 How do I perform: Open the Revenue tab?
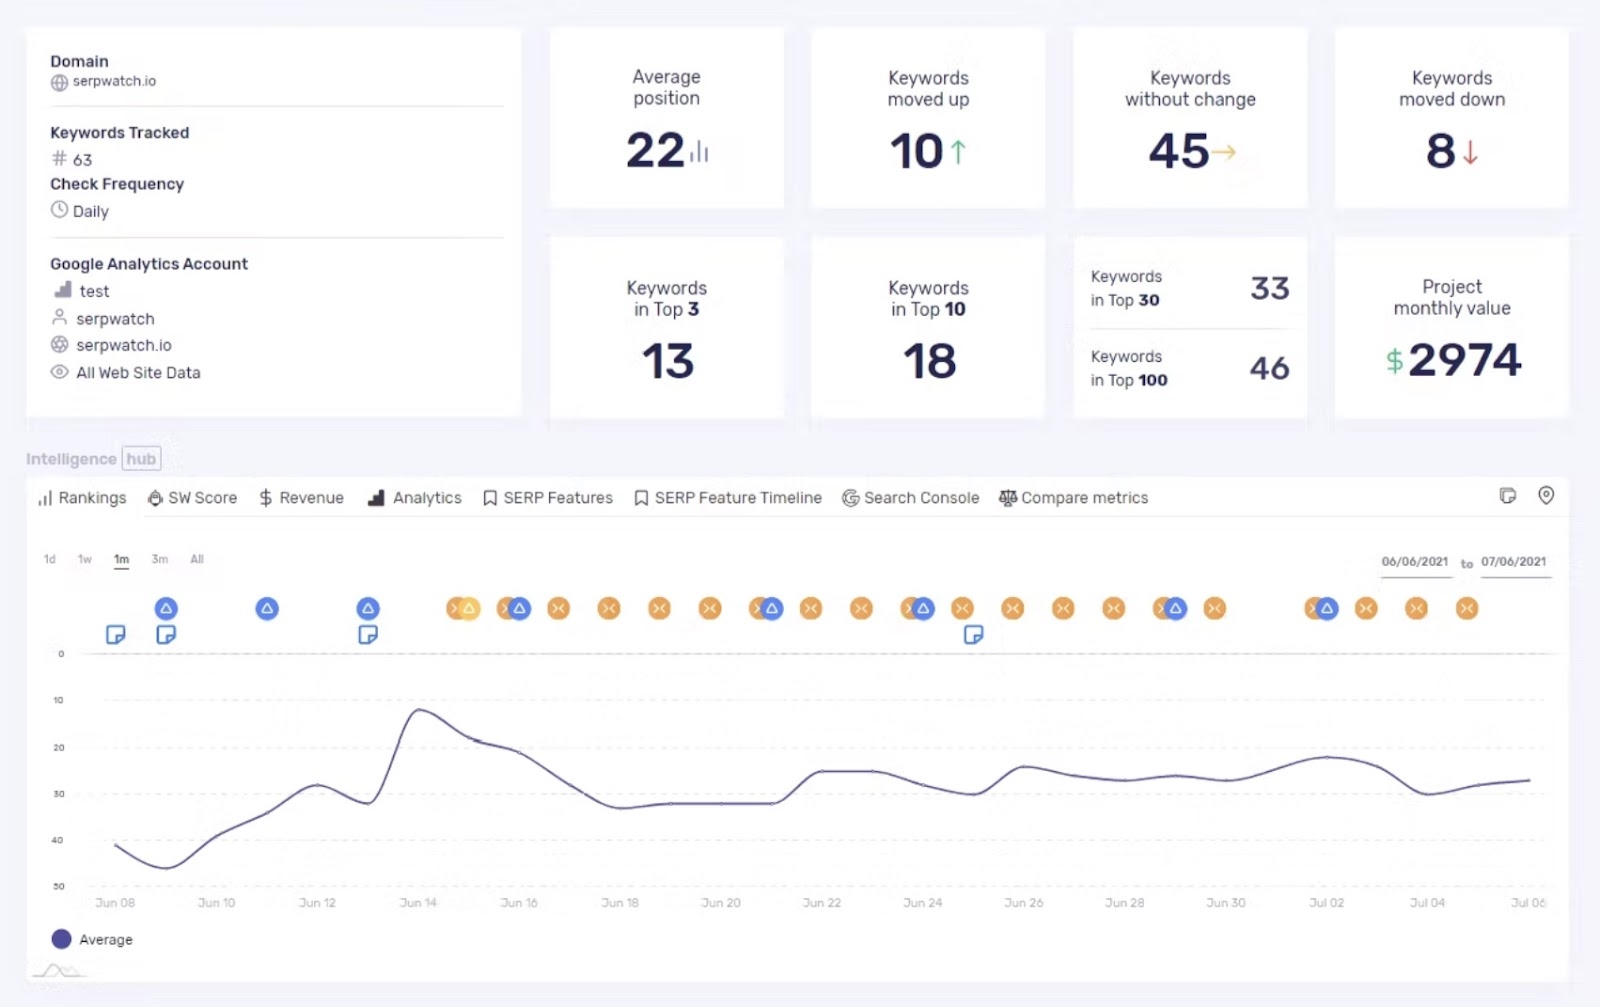301,498
